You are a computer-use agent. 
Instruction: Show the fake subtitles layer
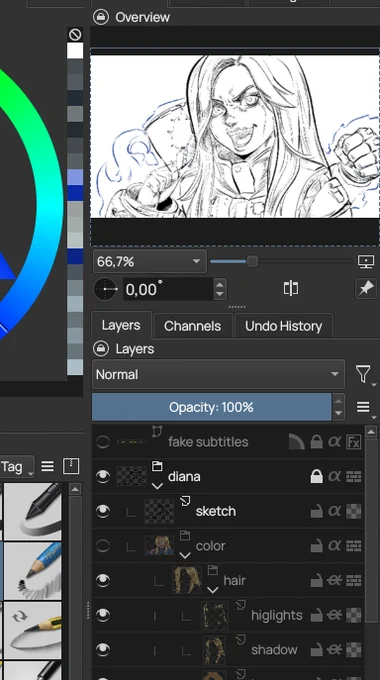tap(103, 442)
